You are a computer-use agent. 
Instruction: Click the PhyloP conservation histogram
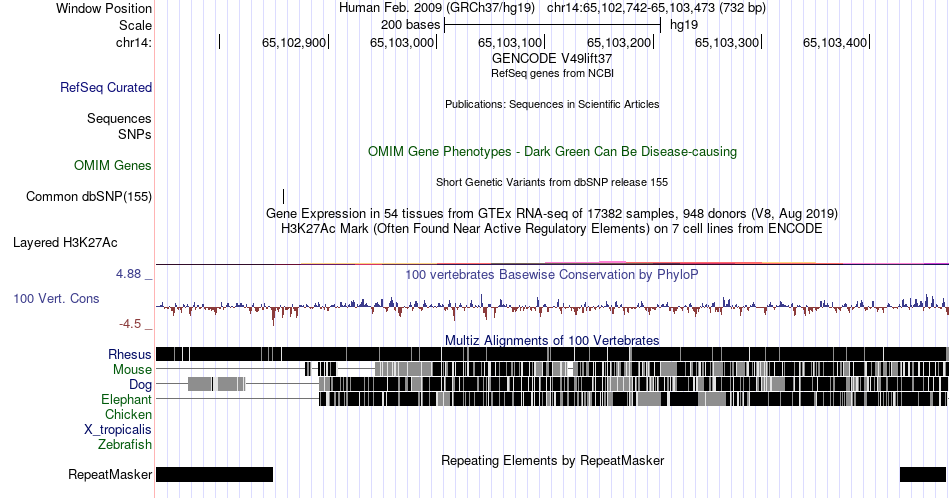pyautogui.click(x=552, y=306)
